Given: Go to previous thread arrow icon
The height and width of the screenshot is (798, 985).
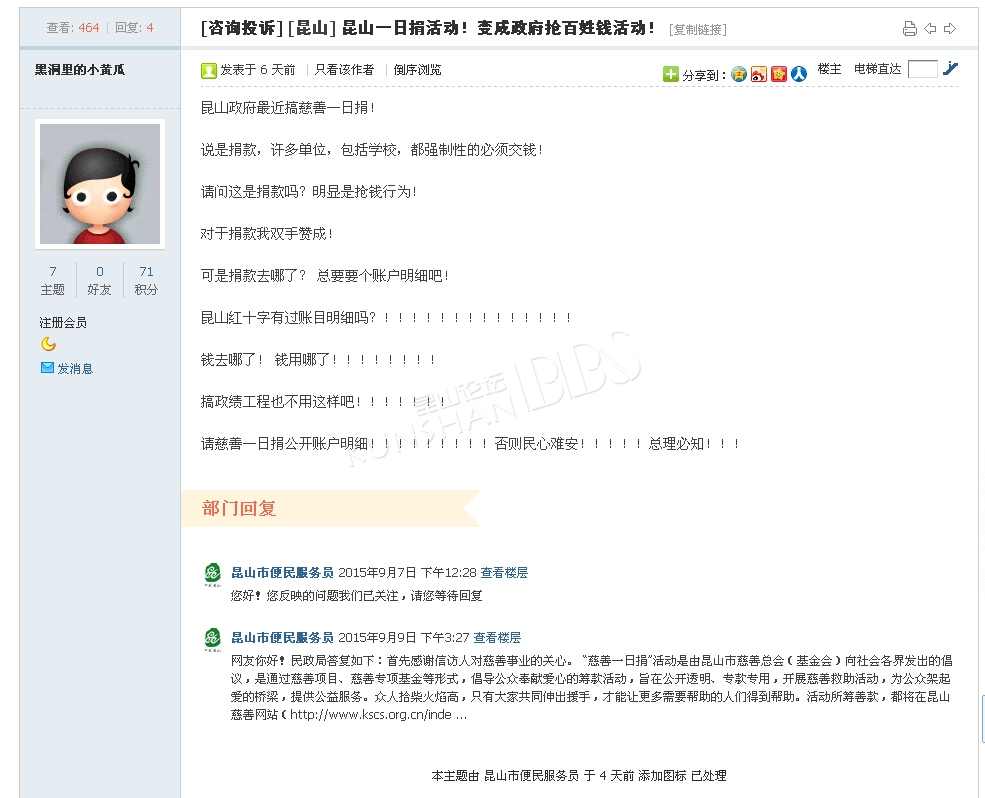Looking at the screenshot, I should pos(930,28).
